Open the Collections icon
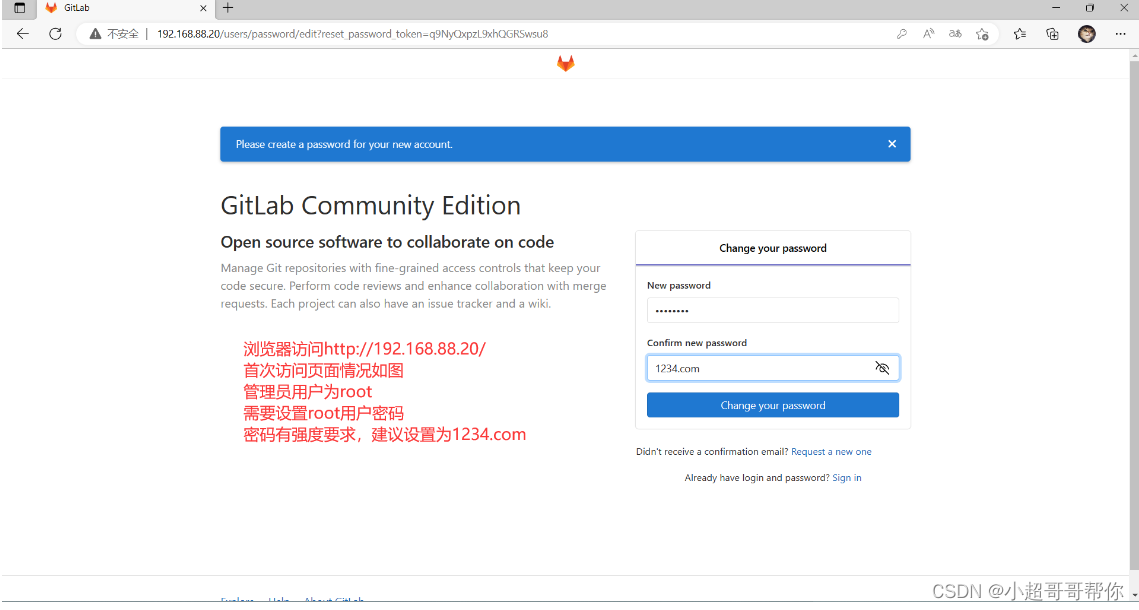The height and width of the screenshot is (610, 1139). (1052, 33)
